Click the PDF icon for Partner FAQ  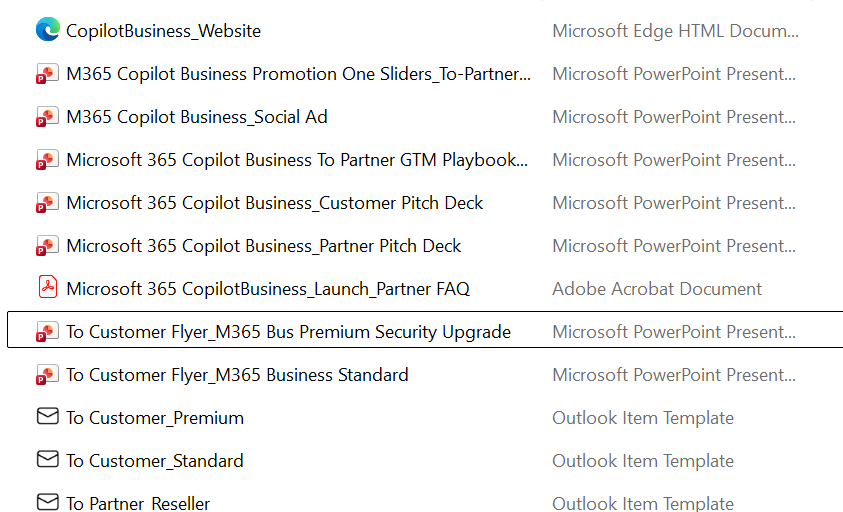click(47, 288)
